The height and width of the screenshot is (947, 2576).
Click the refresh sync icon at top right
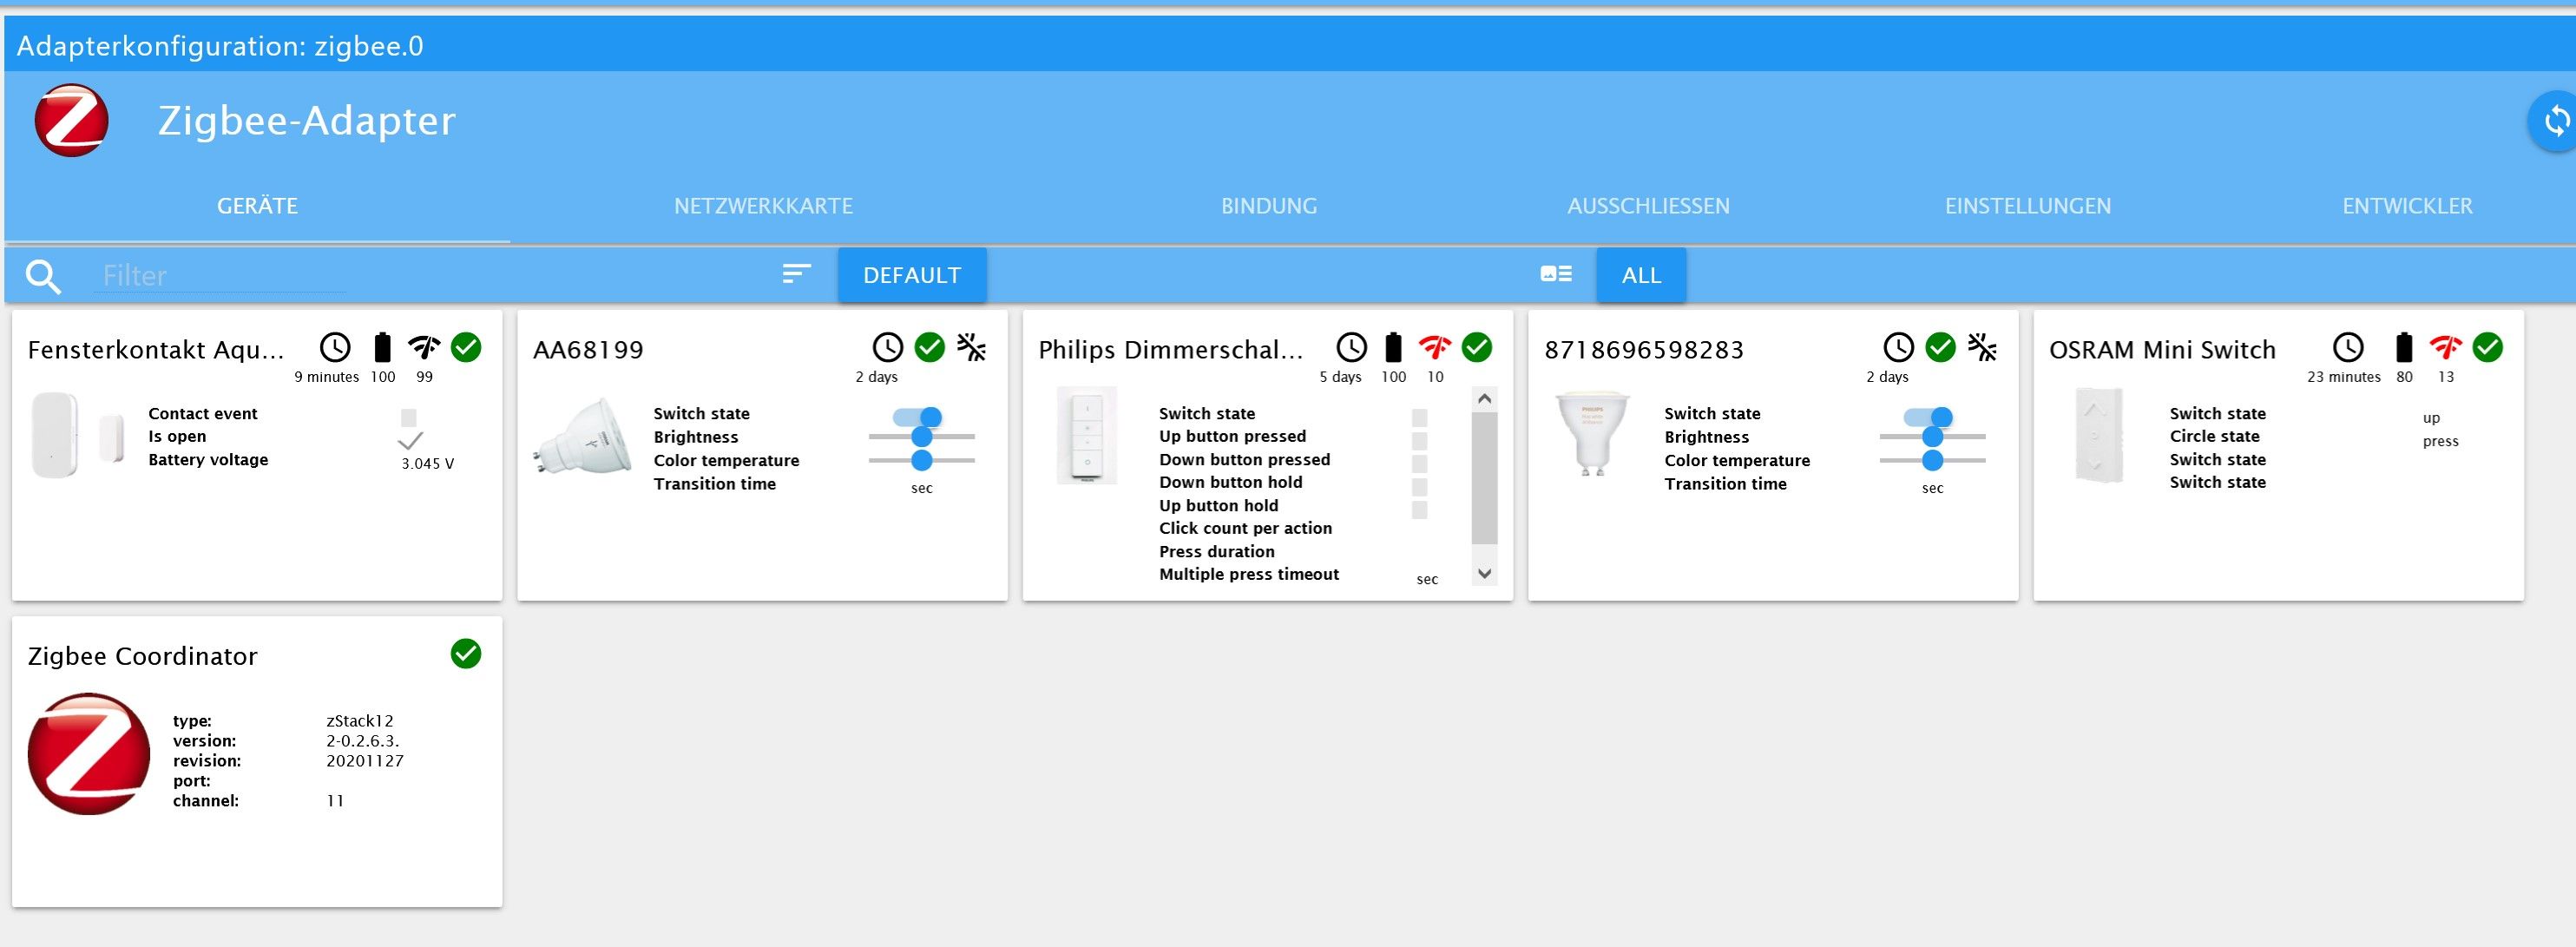click(2556, 121)
